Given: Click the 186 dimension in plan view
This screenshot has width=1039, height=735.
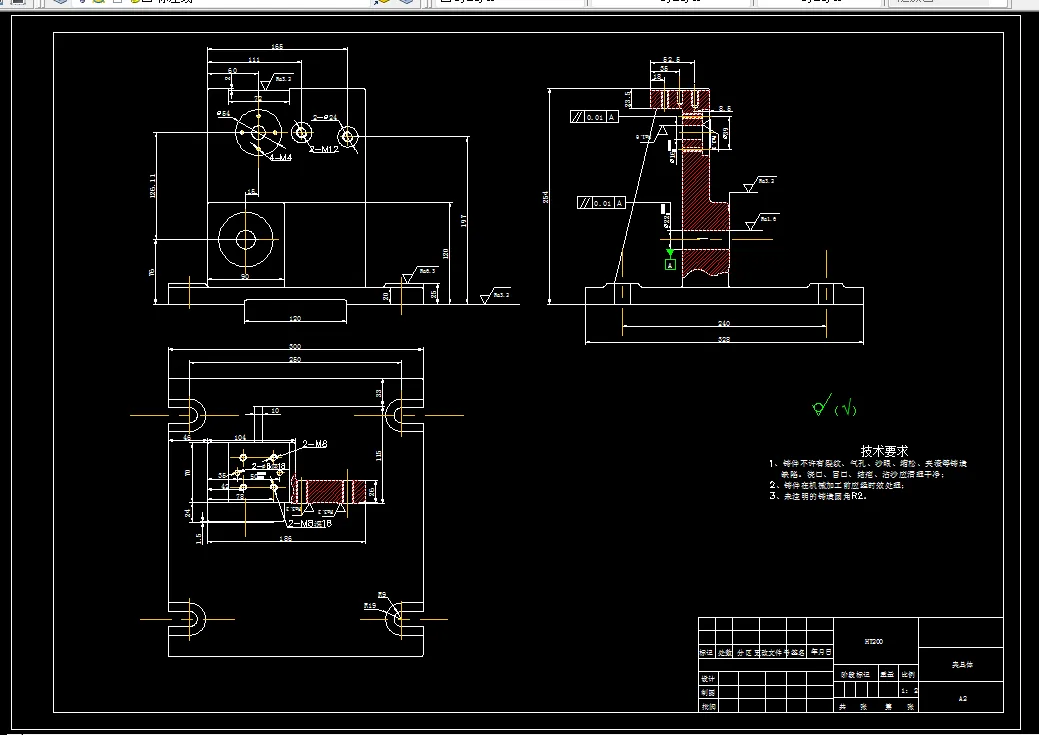Looking at the screenshot, I should [286, 538].
